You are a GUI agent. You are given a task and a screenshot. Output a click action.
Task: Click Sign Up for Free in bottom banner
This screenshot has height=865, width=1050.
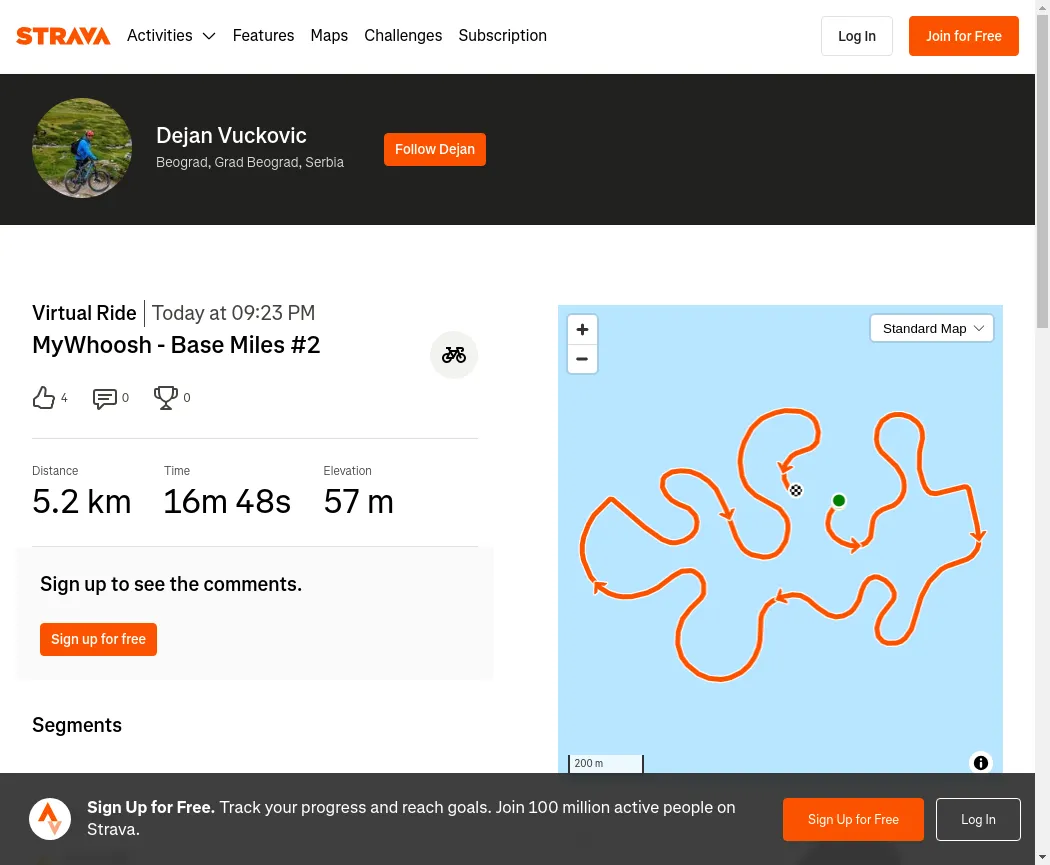pyautogui.click(x=853, y=819)
